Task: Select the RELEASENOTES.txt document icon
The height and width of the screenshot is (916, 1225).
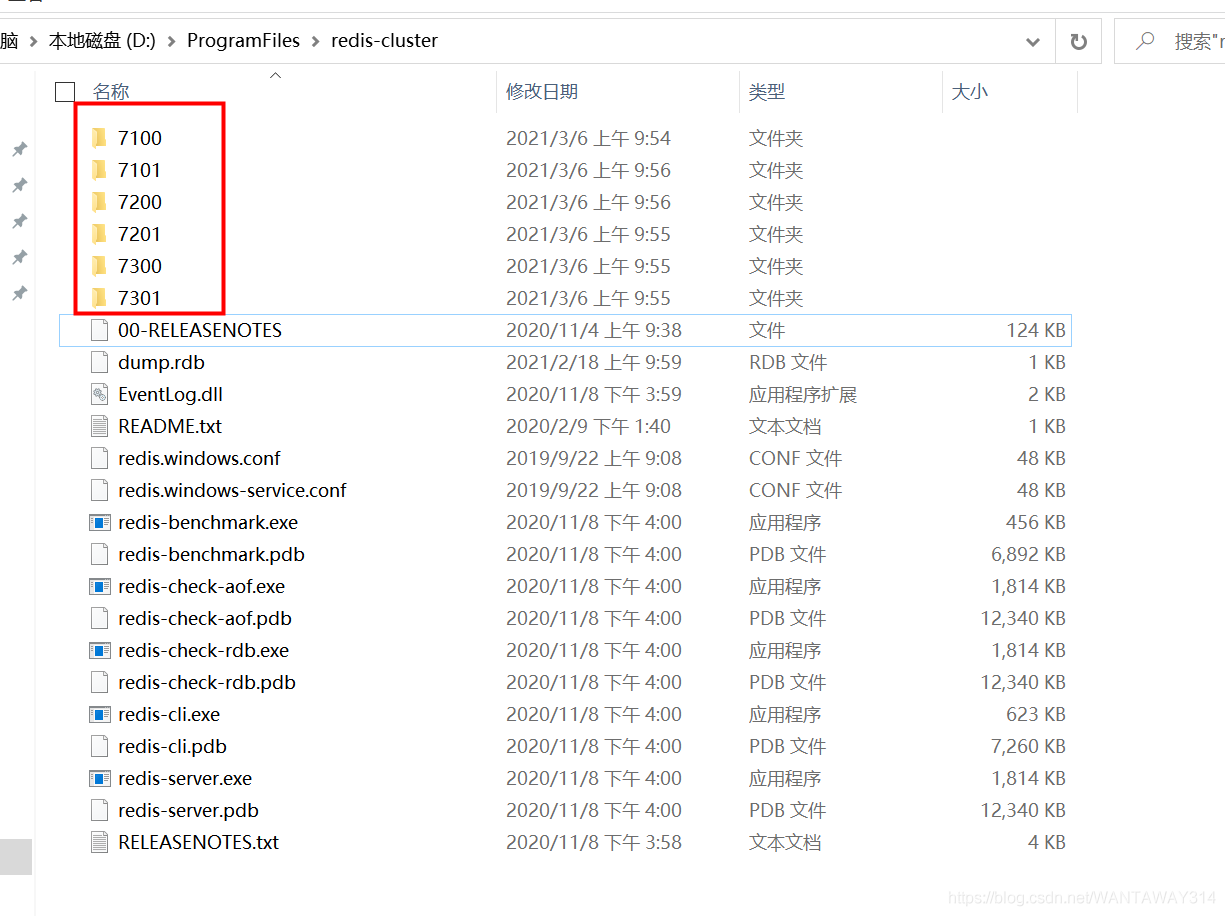Action: tap(99, 842)
